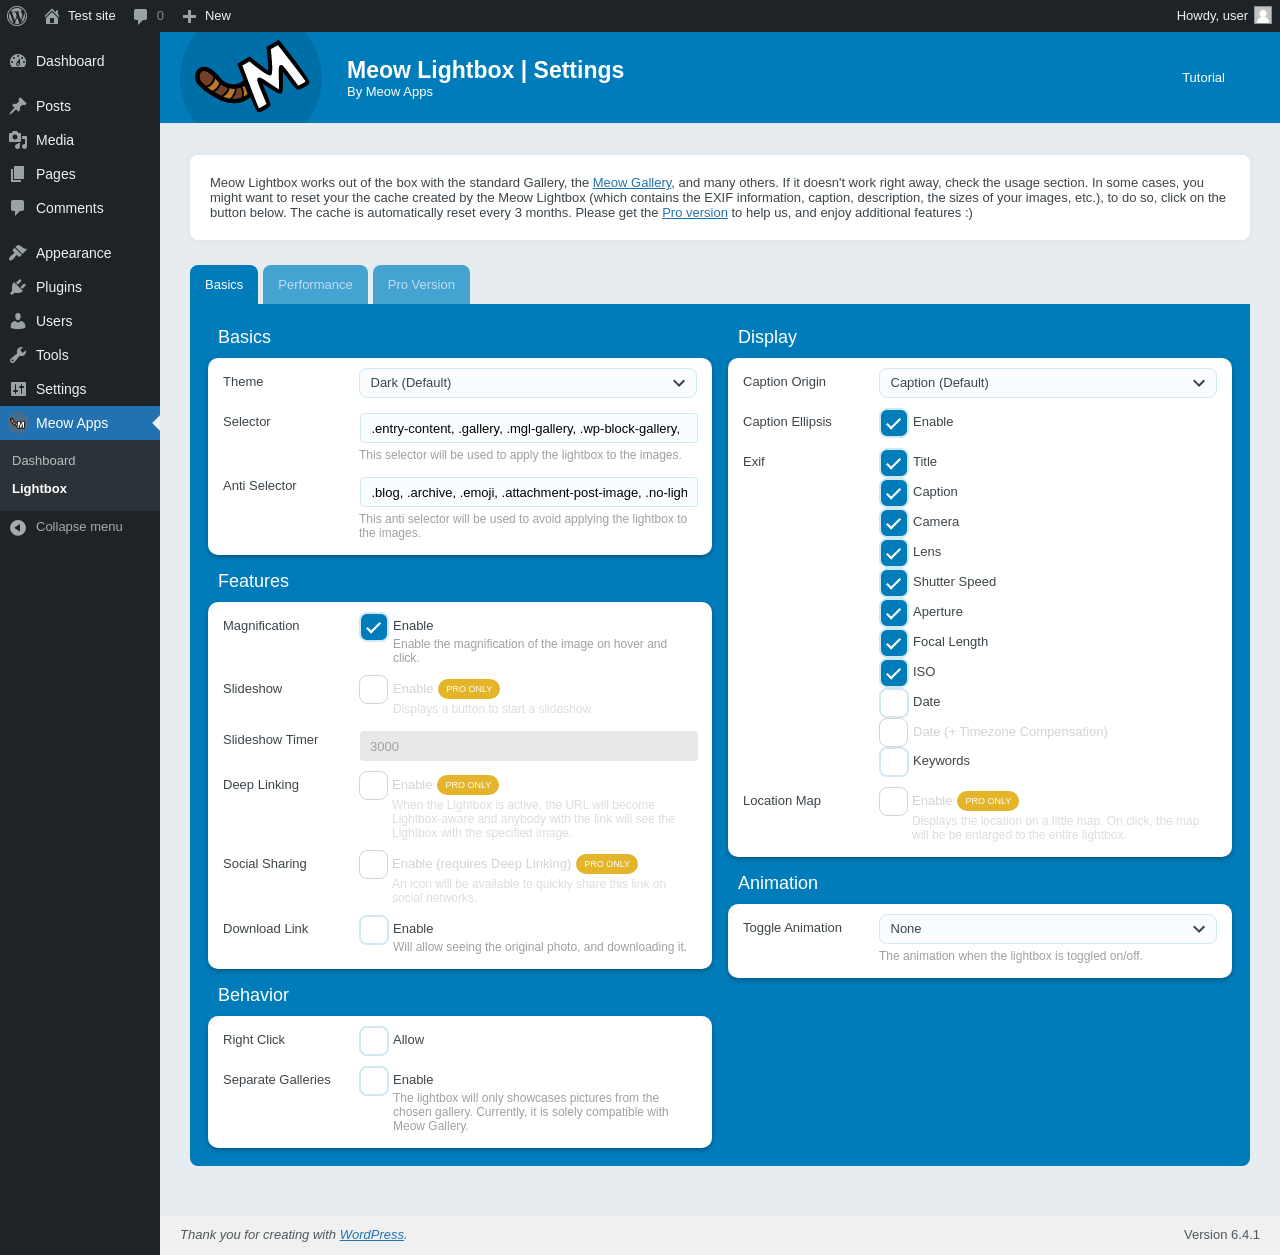Enable the Download Link checkbox
This screenshot has width=1280, height=1255.
pos(374,930)
